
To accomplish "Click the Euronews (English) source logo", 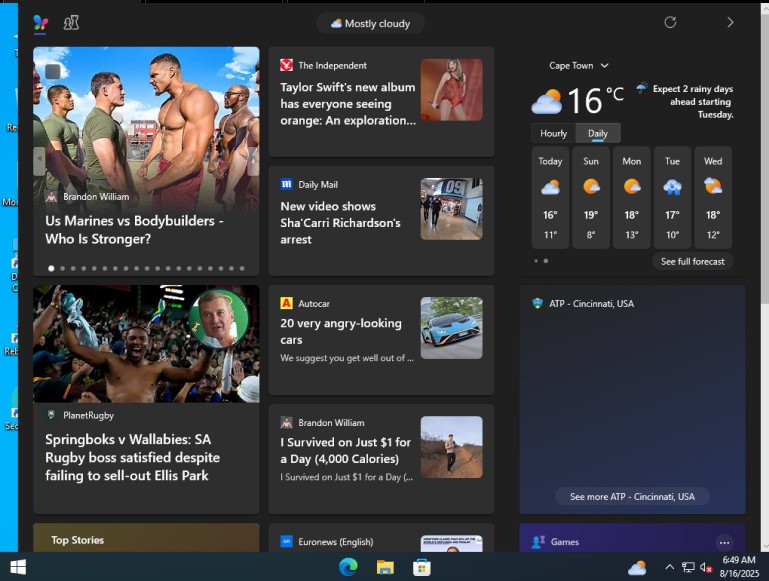I will point(286,541).
